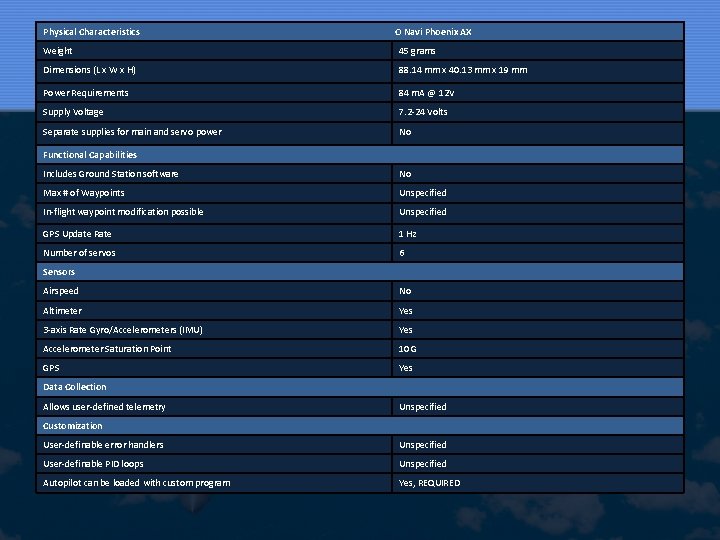Select the 'Airspeed' row label
This screenshot has width=720, height=540.
[60, 291]
